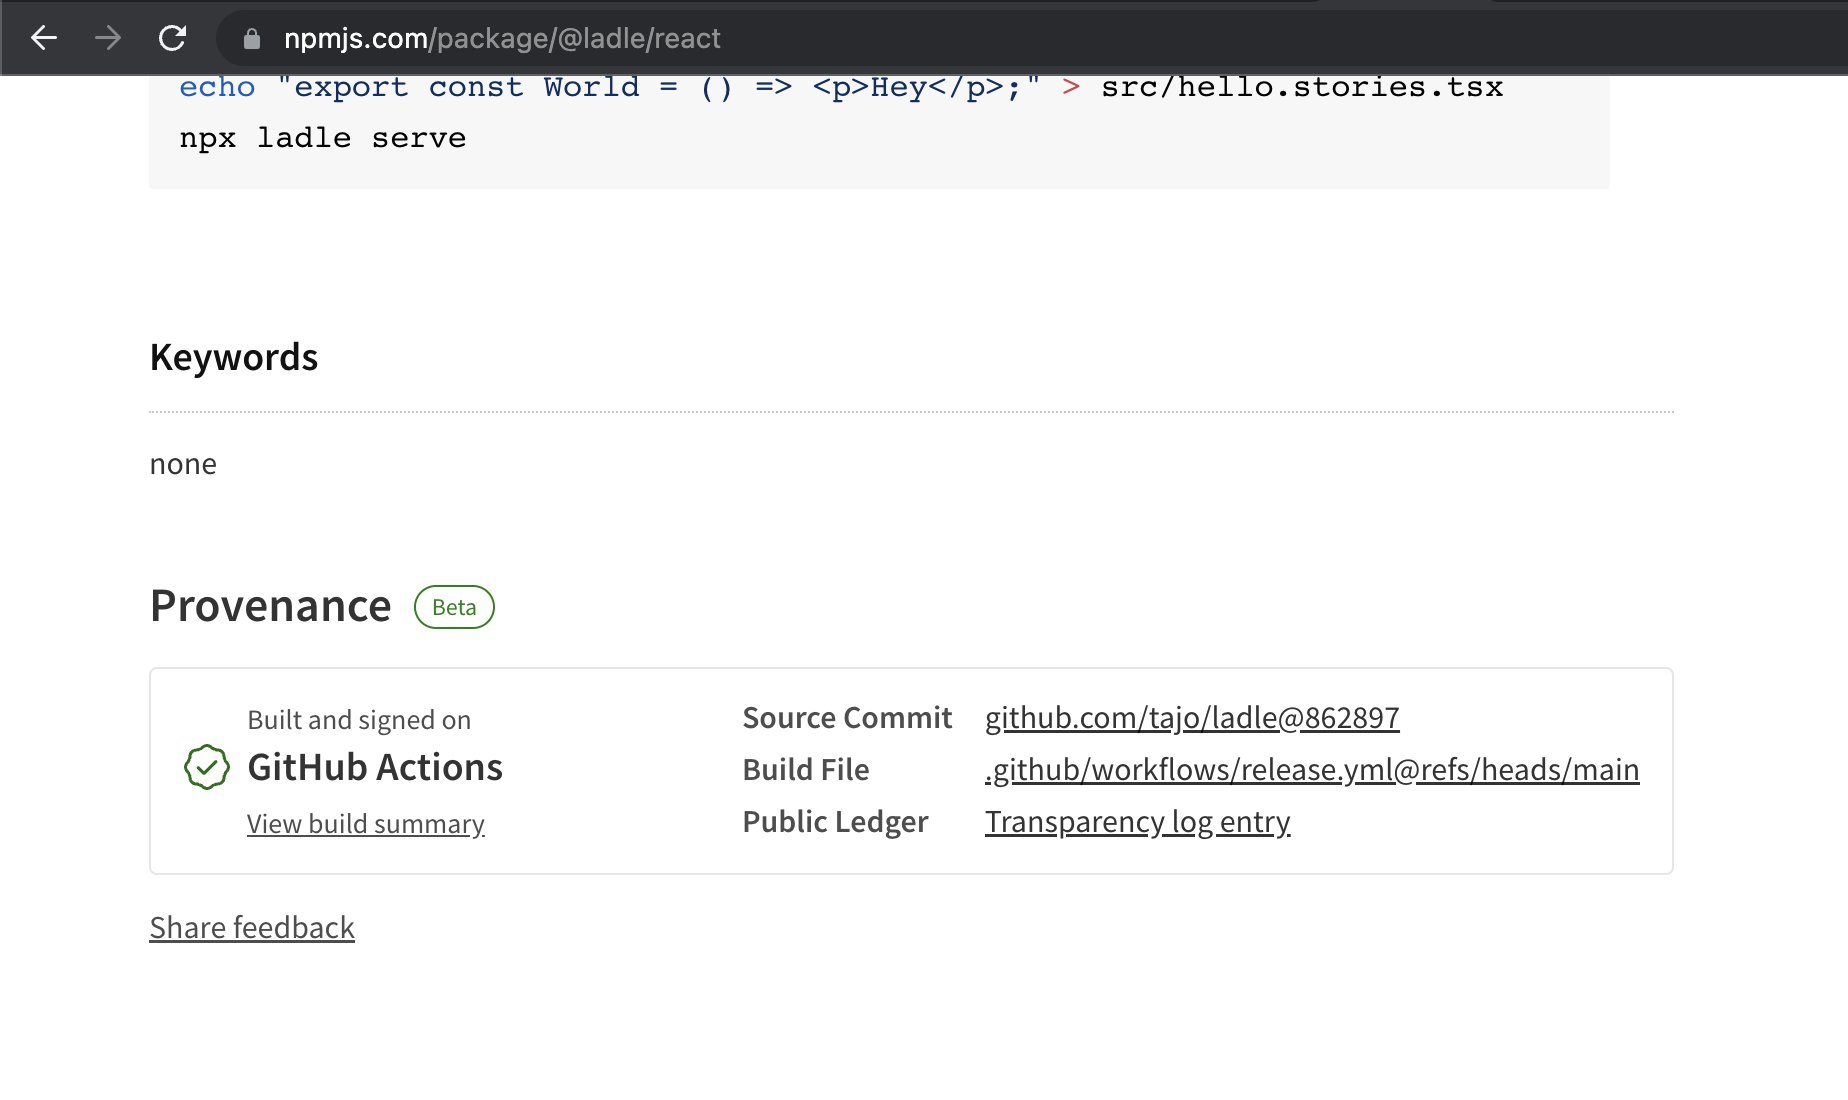Click the 'Built and signed on' text
This screenshot has height=1100, width=1848.
[359, 720]
